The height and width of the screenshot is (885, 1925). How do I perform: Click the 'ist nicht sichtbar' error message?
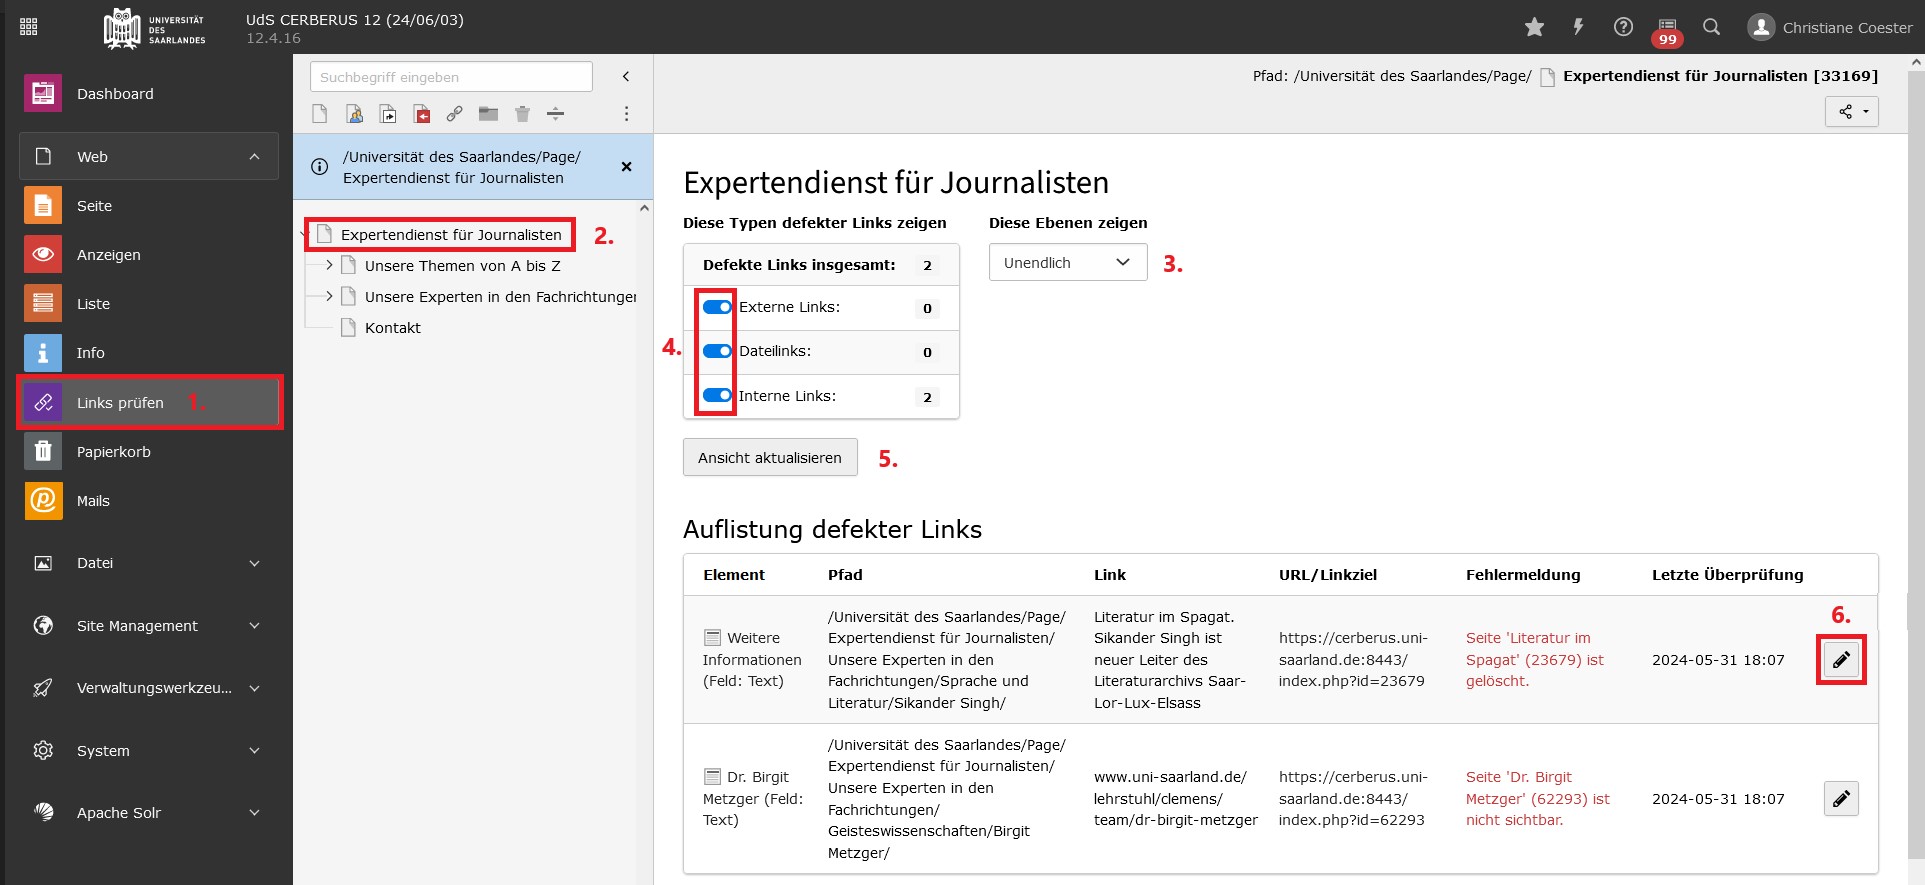tap(1538, 799)
